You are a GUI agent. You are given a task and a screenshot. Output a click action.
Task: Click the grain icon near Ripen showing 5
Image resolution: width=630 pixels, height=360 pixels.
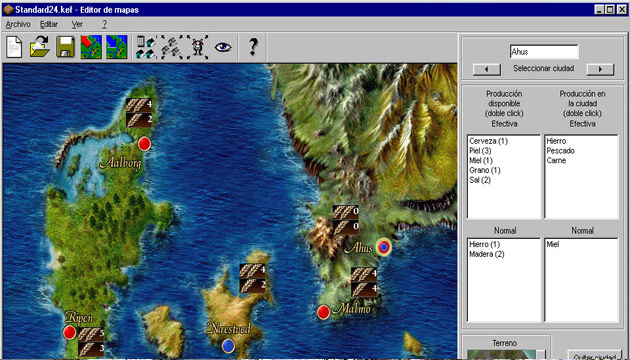tap(91, 334)
